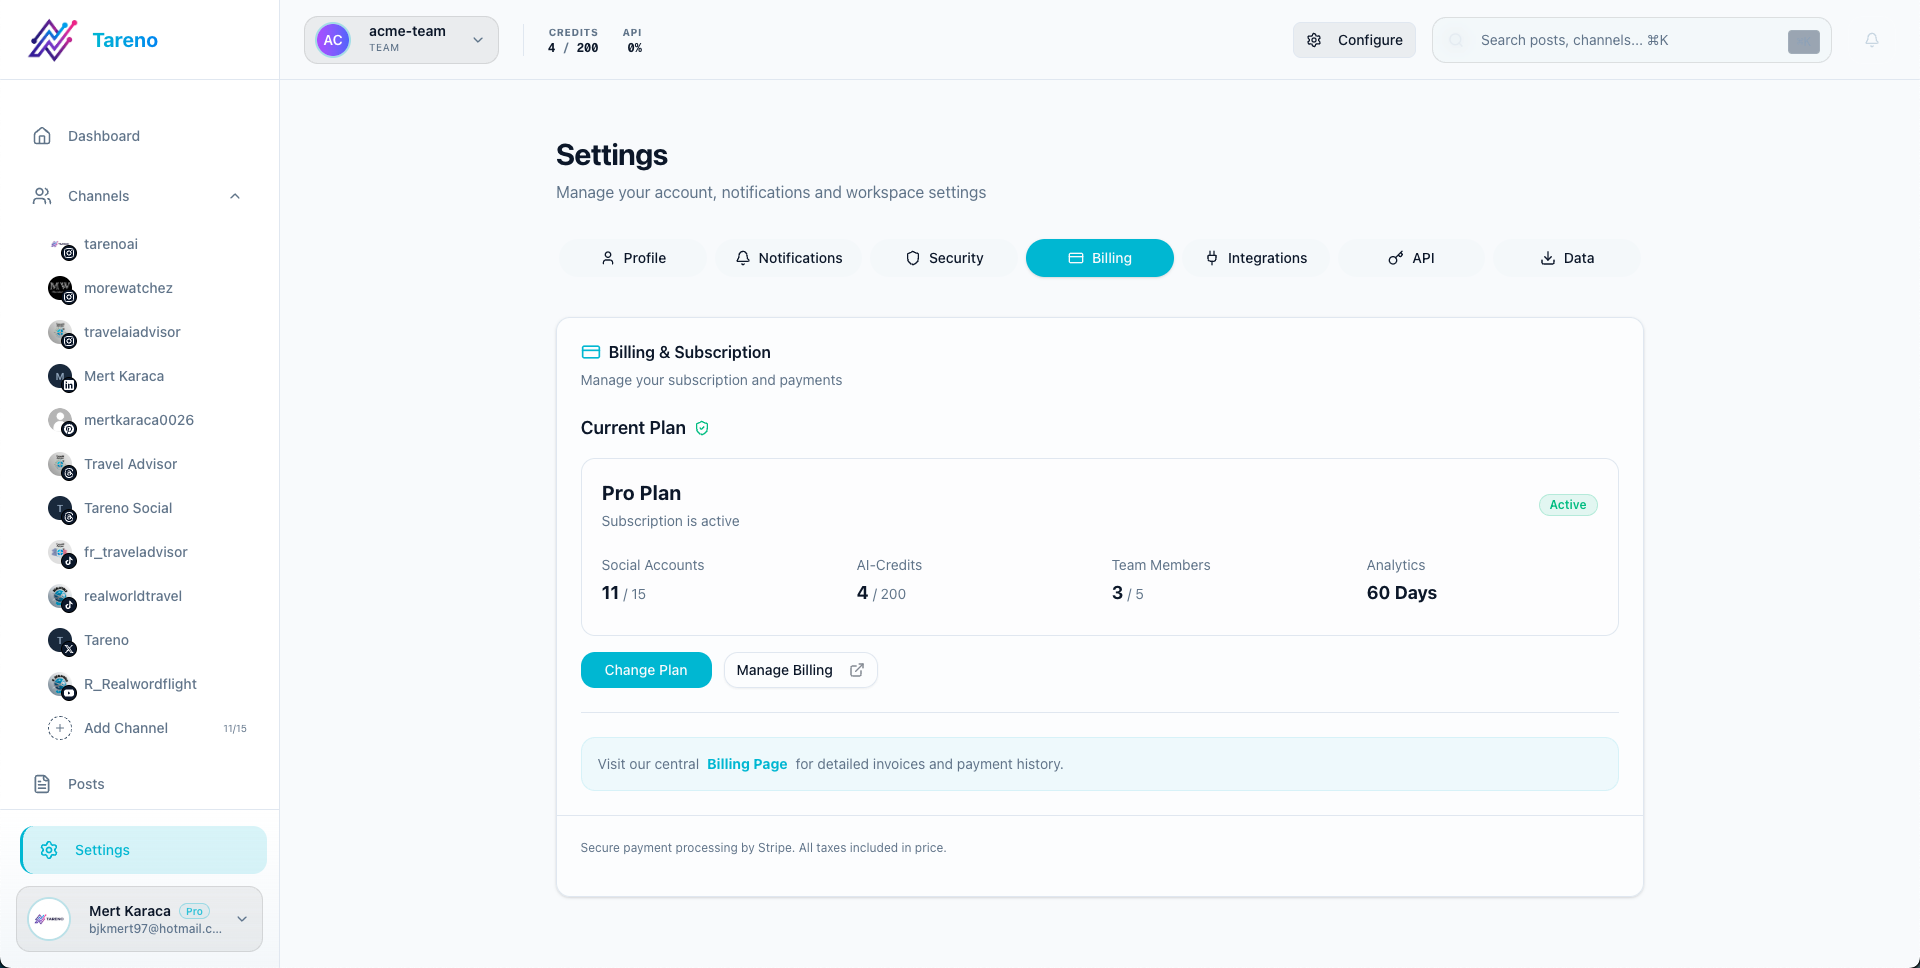Click the Tareno logo icon
The height and width of the screenshot is (968, 1920).
(52, 39)
